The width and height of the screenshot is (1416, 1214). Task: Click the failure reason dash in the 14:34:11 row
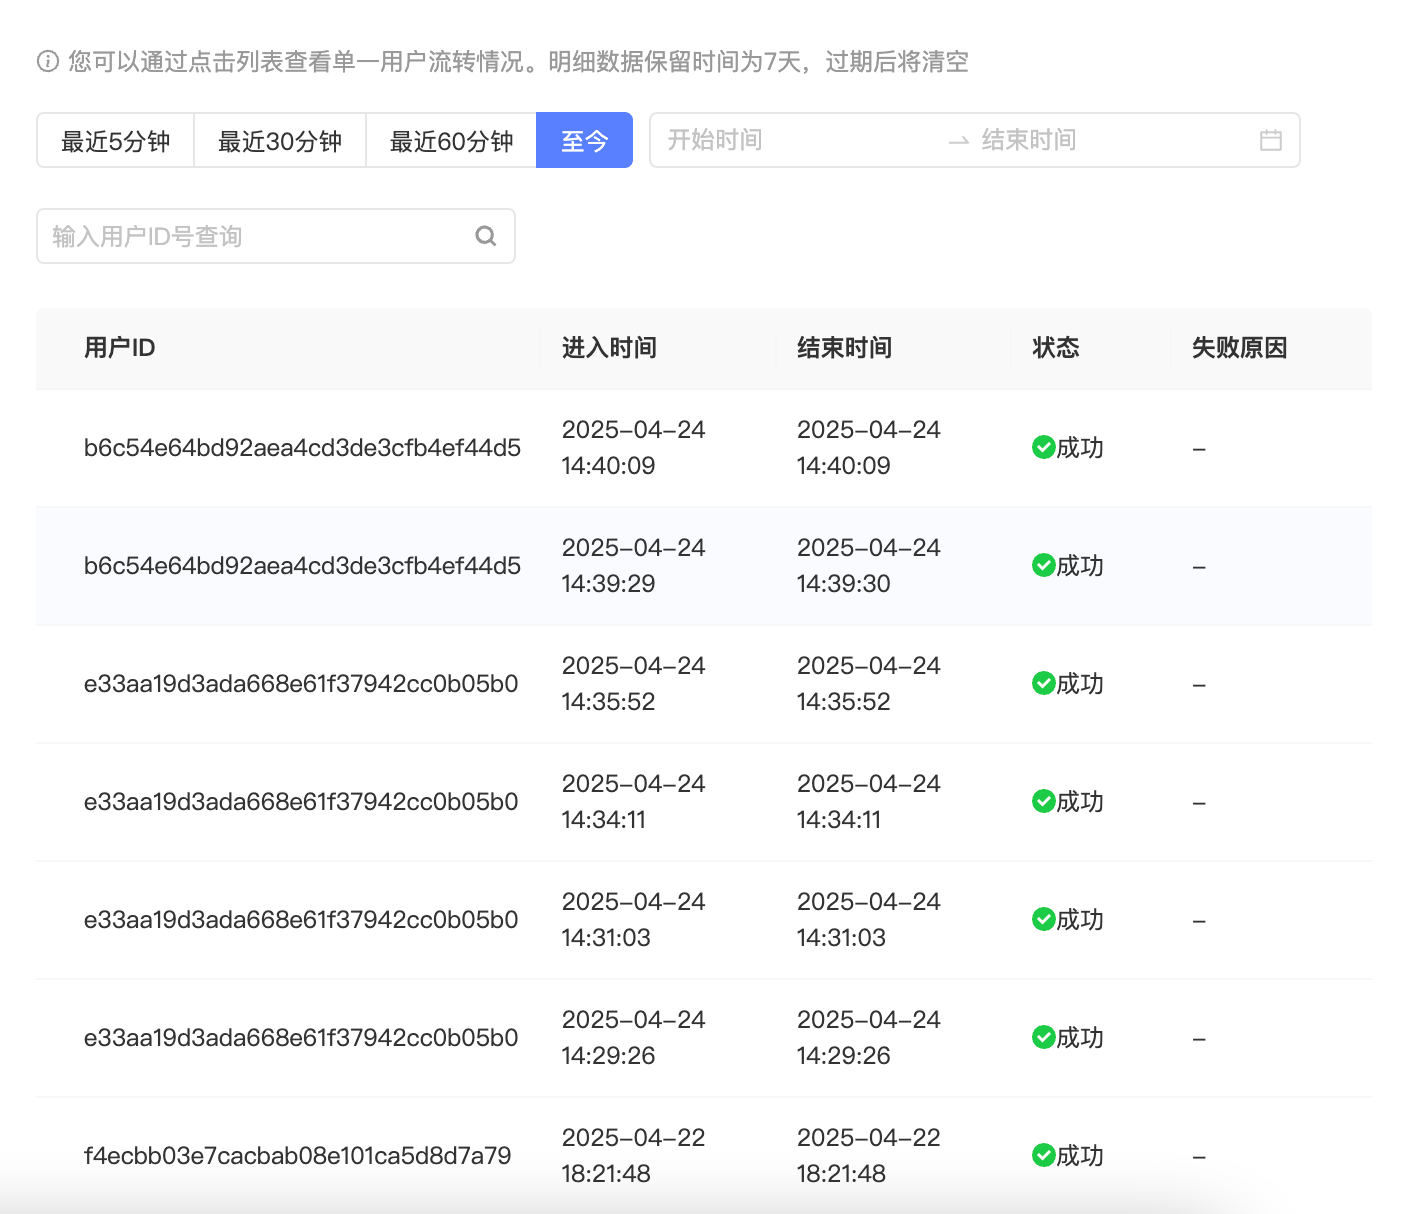click(x=1199, y=803)
